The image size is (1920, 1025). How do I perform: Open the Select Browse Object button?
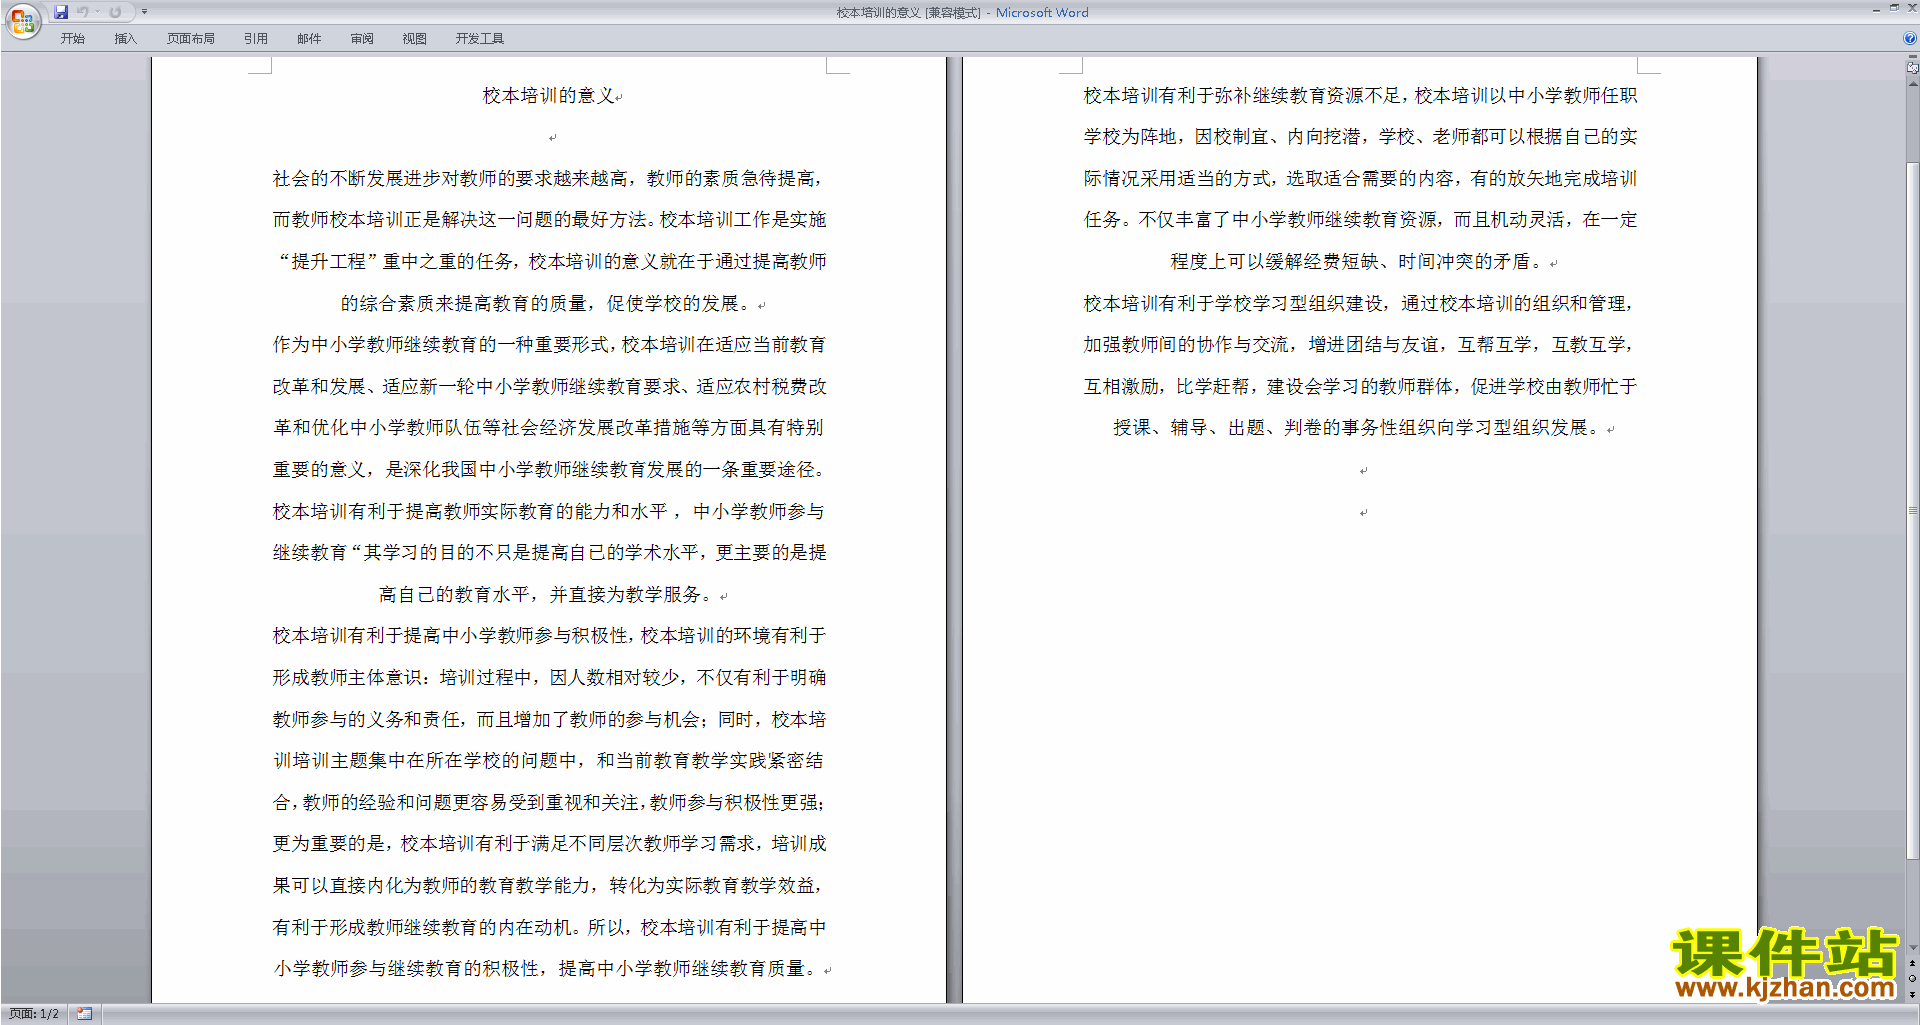pyautogui.click(x=1912, y=979)
